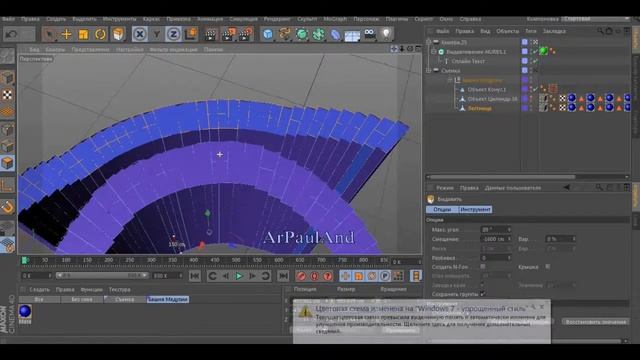Go to the start of animation
This screenshot has height=360, width=640.
click(x=195, y=276)
